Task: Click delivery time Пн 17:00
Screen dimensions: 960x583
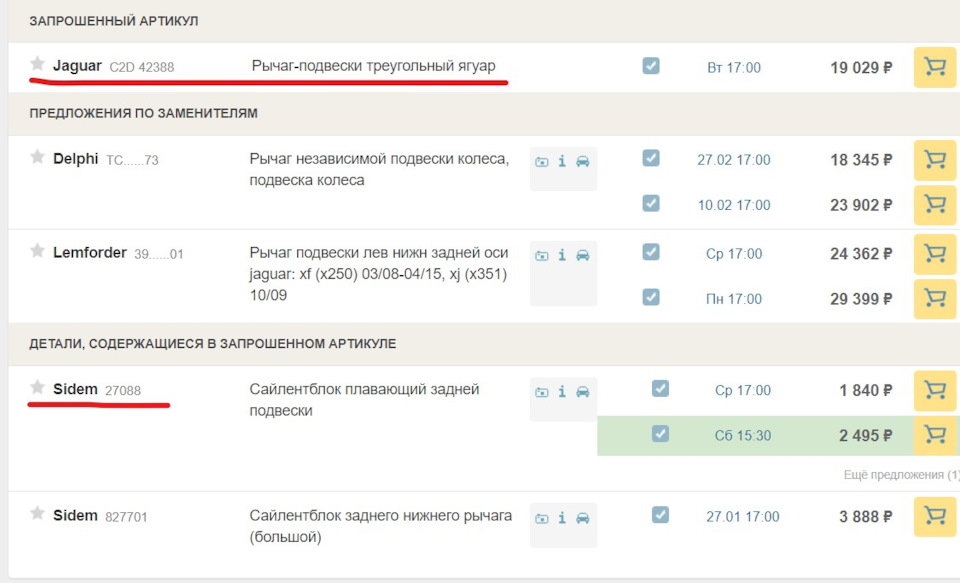Action: pyautogui.click(x=734, y=299)
